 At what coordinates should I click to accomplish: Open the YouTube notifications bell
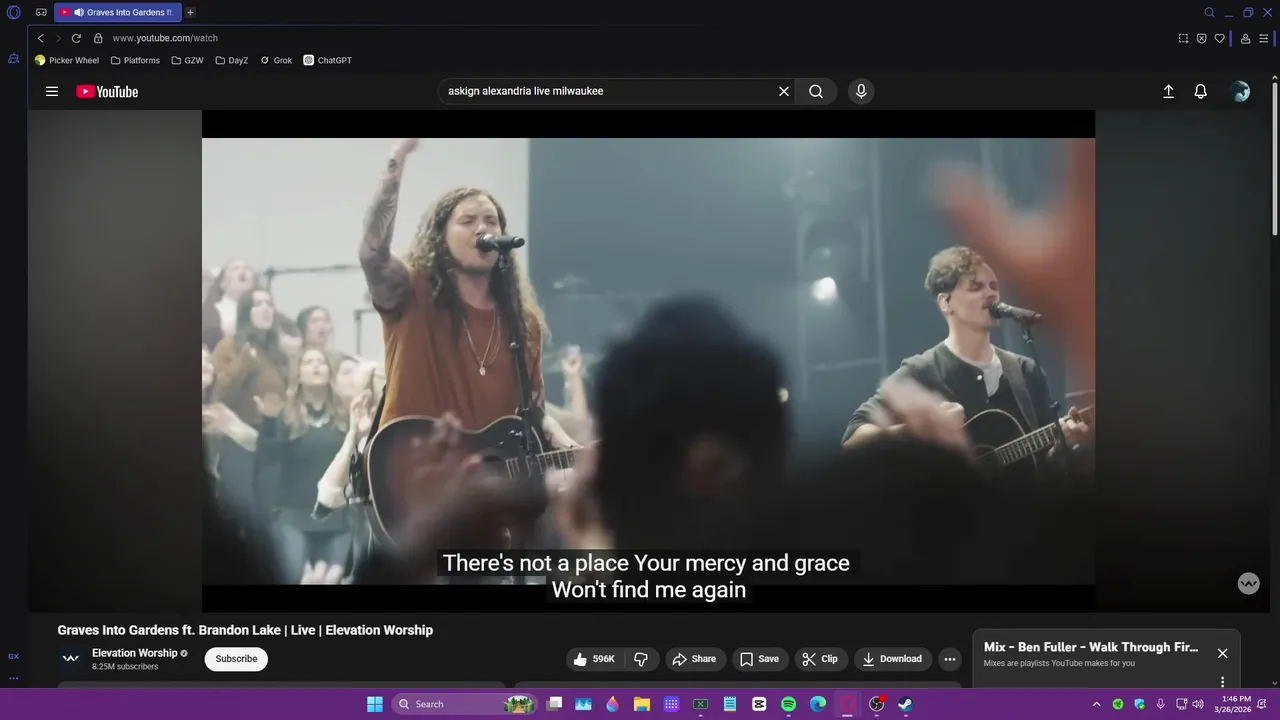point(1201,91)
